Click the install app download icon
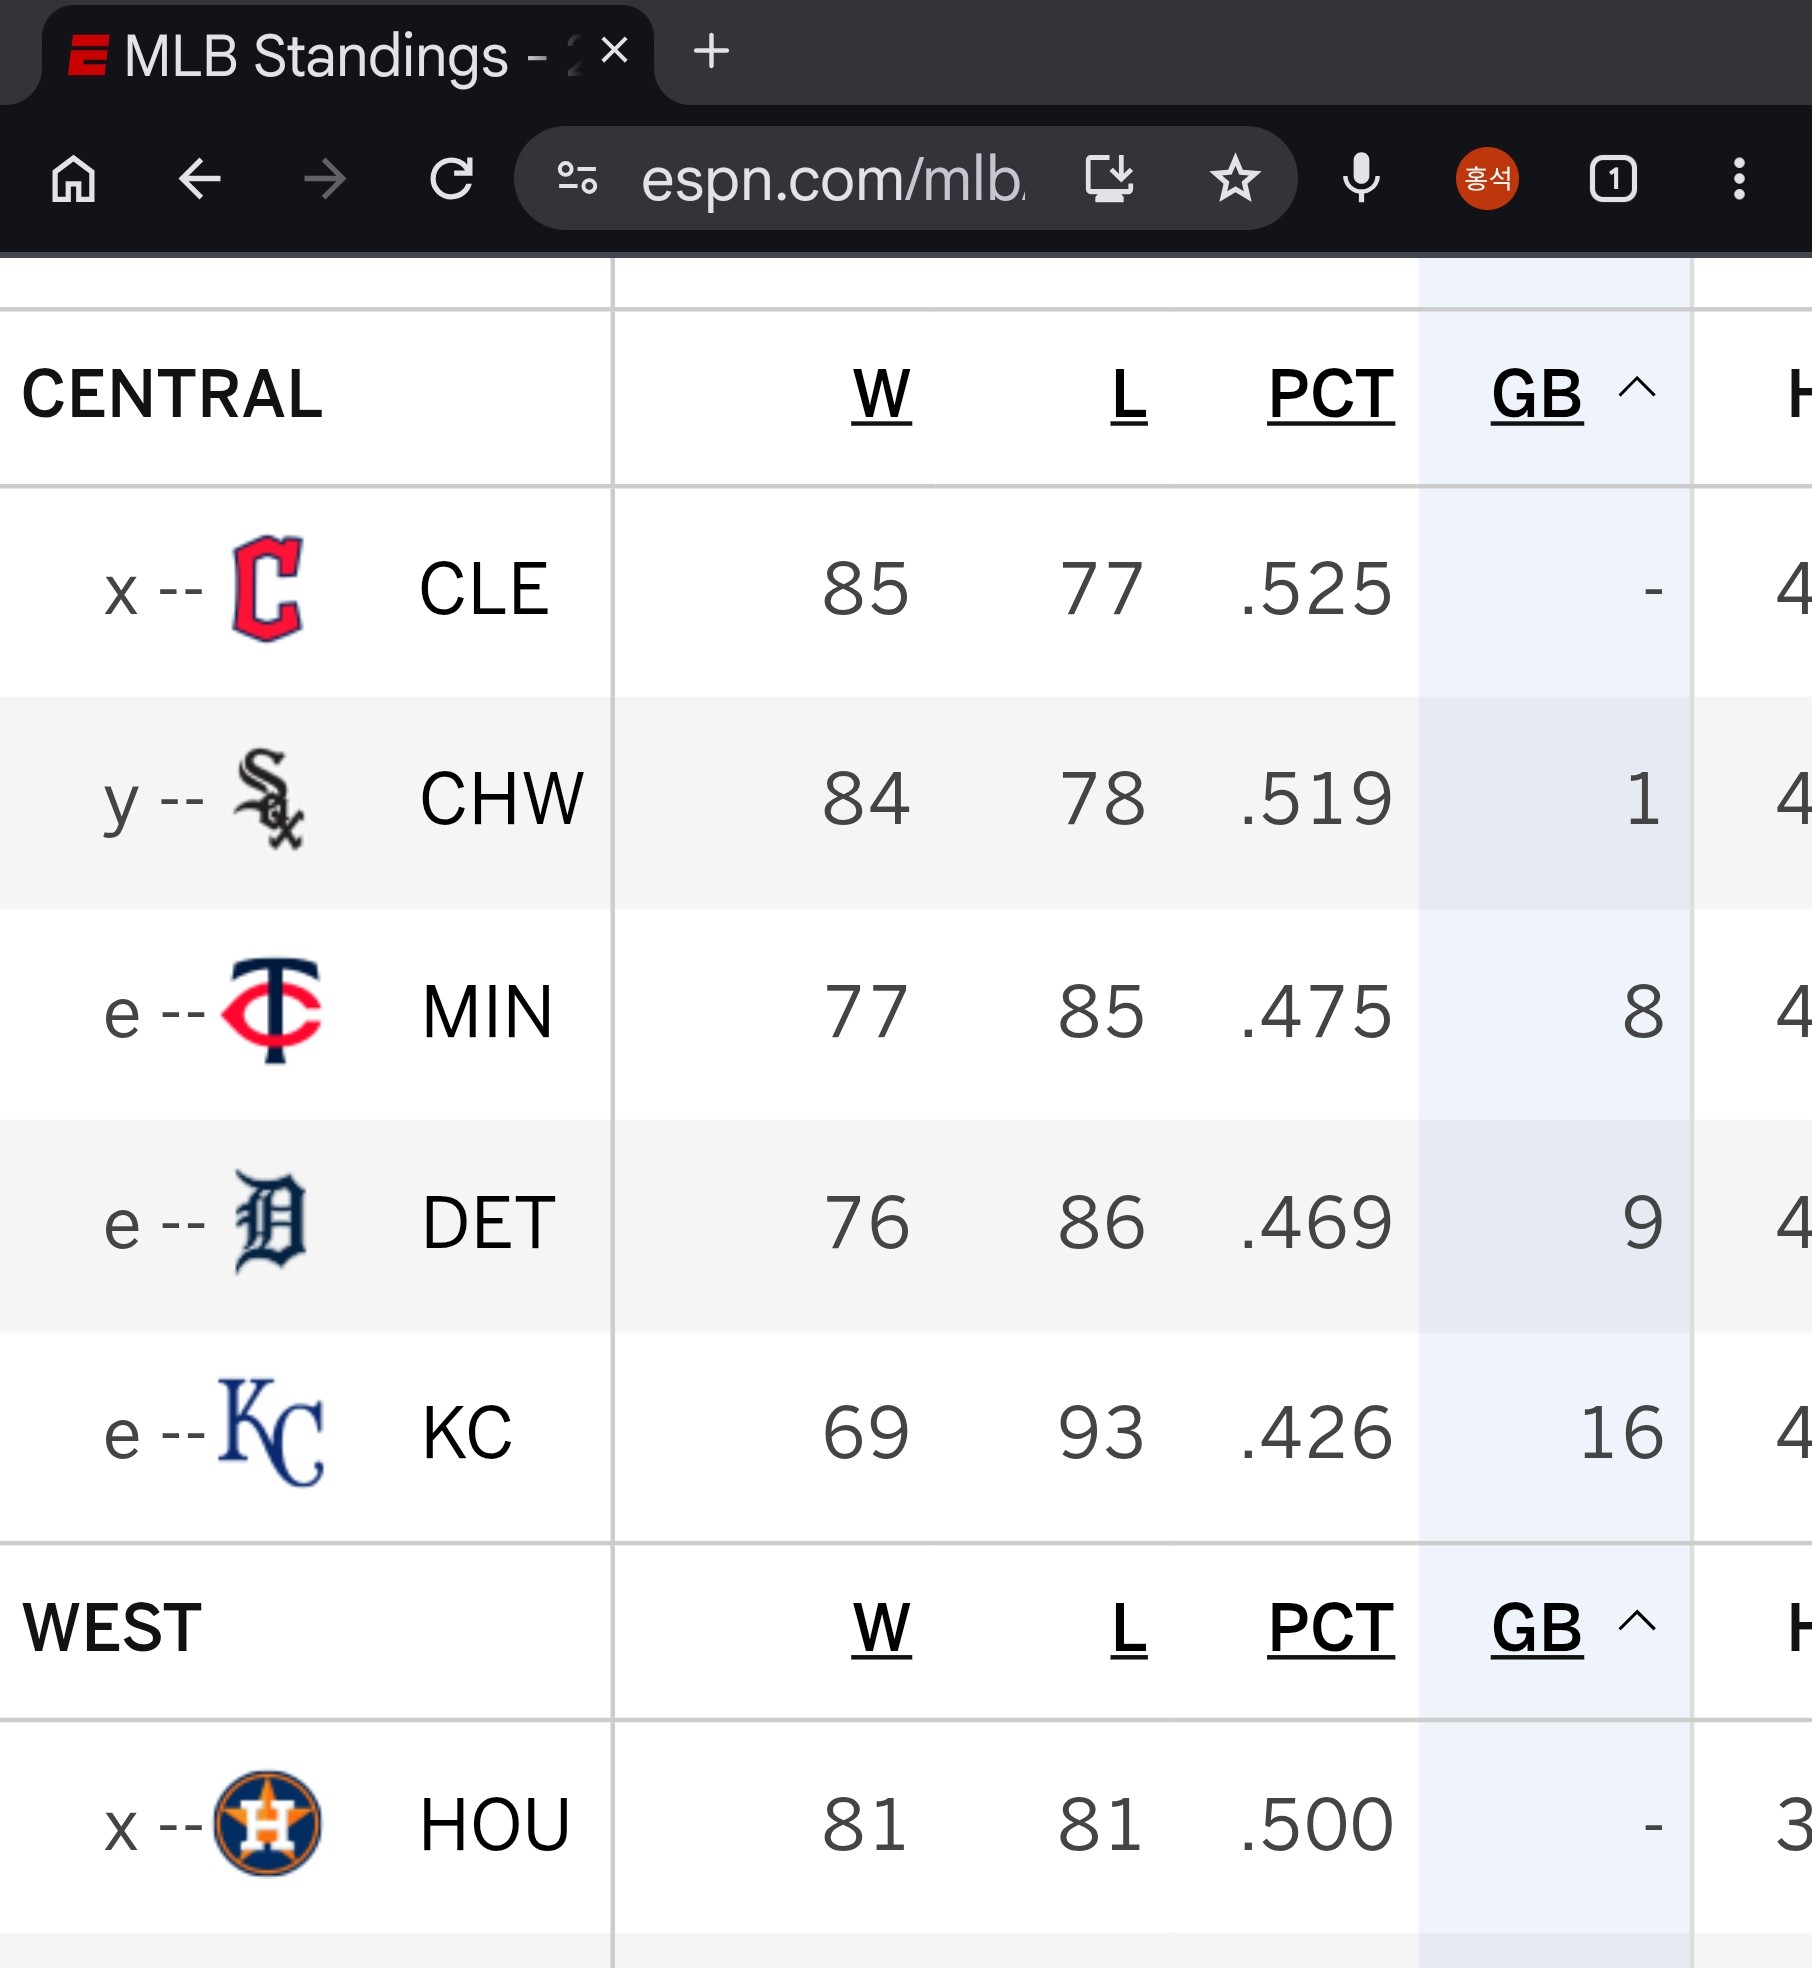The width and height of the screenshot is (1812, 1968). (x=1109, y=179)
